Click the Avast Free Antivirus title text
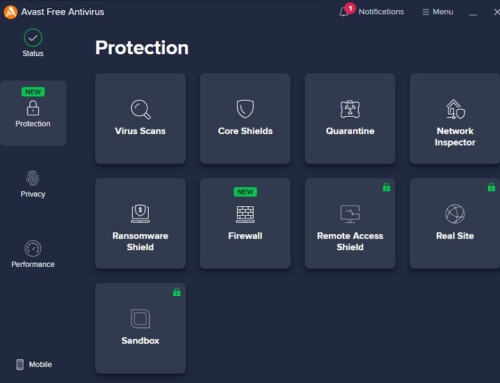The height and width of the screenshot is (383, 500). 63,12
